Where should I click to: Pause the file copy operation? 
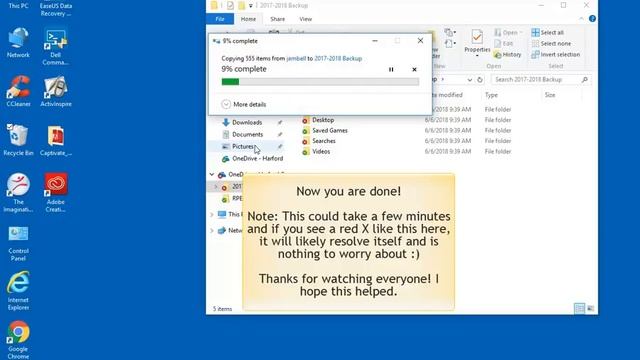[391, 70]
